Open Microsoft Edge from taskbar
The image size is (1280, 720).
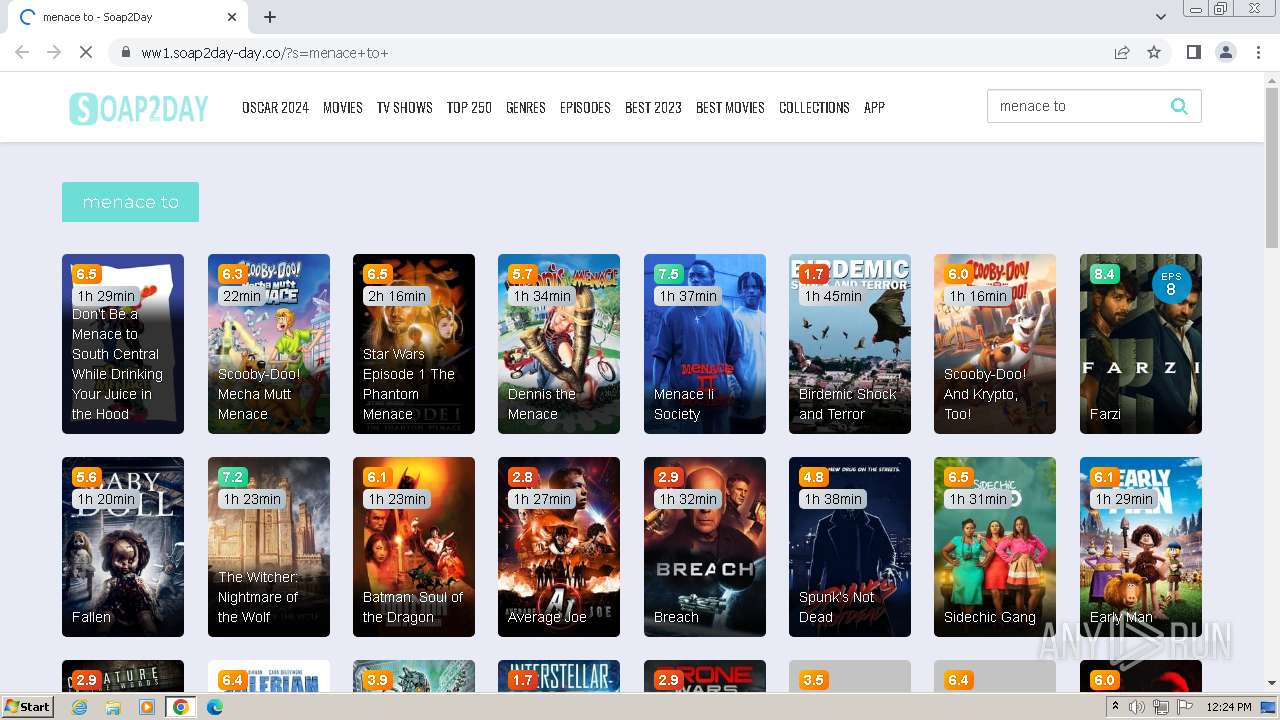pos(214,707)
